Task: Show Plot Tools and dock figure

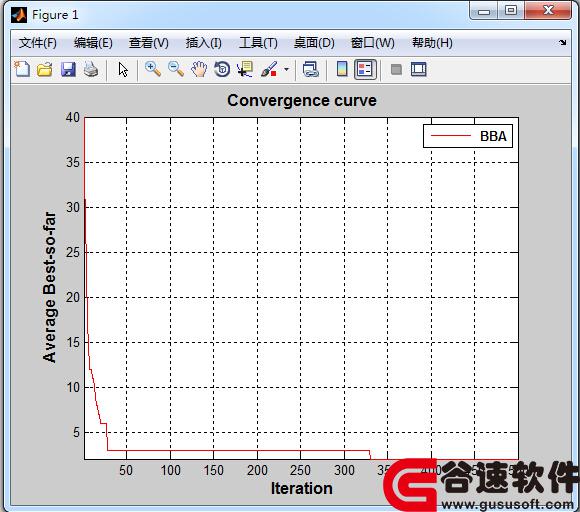Action: (419, 69)
